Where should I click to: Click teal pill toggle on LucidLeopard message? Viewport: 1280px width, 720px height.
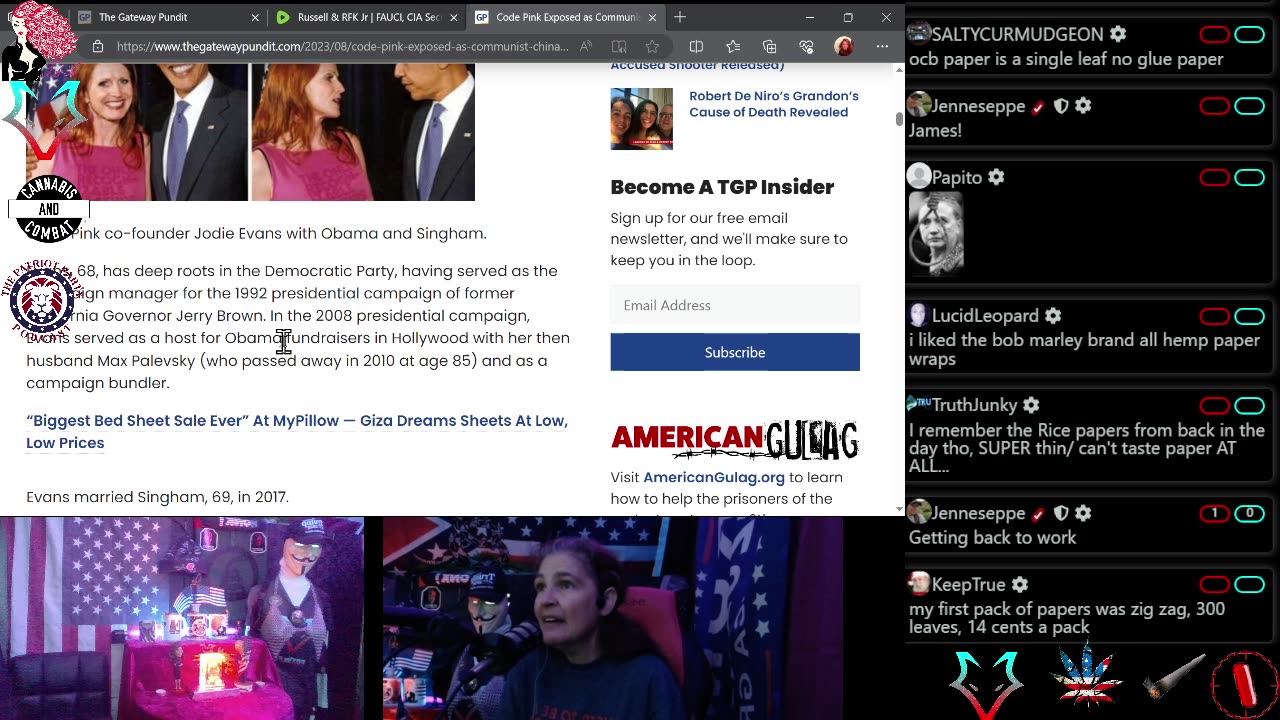1250,316
